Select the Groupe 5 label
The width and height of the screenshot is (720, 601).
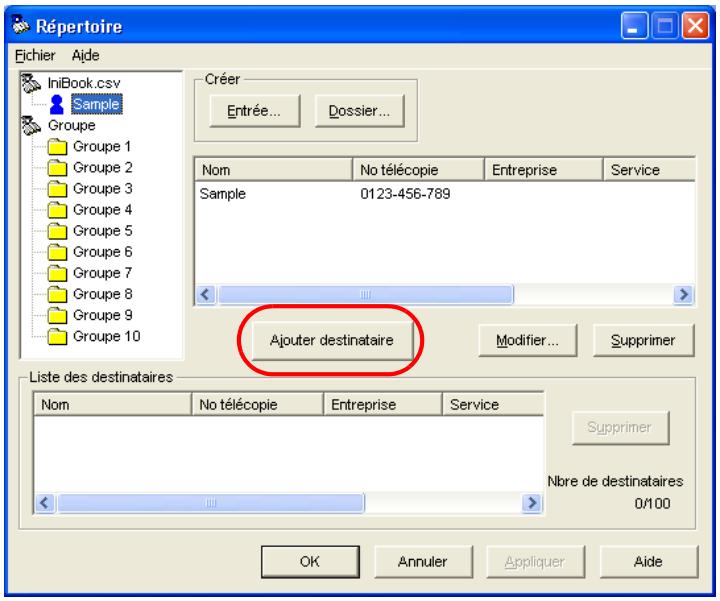click(x=102, y=231)
